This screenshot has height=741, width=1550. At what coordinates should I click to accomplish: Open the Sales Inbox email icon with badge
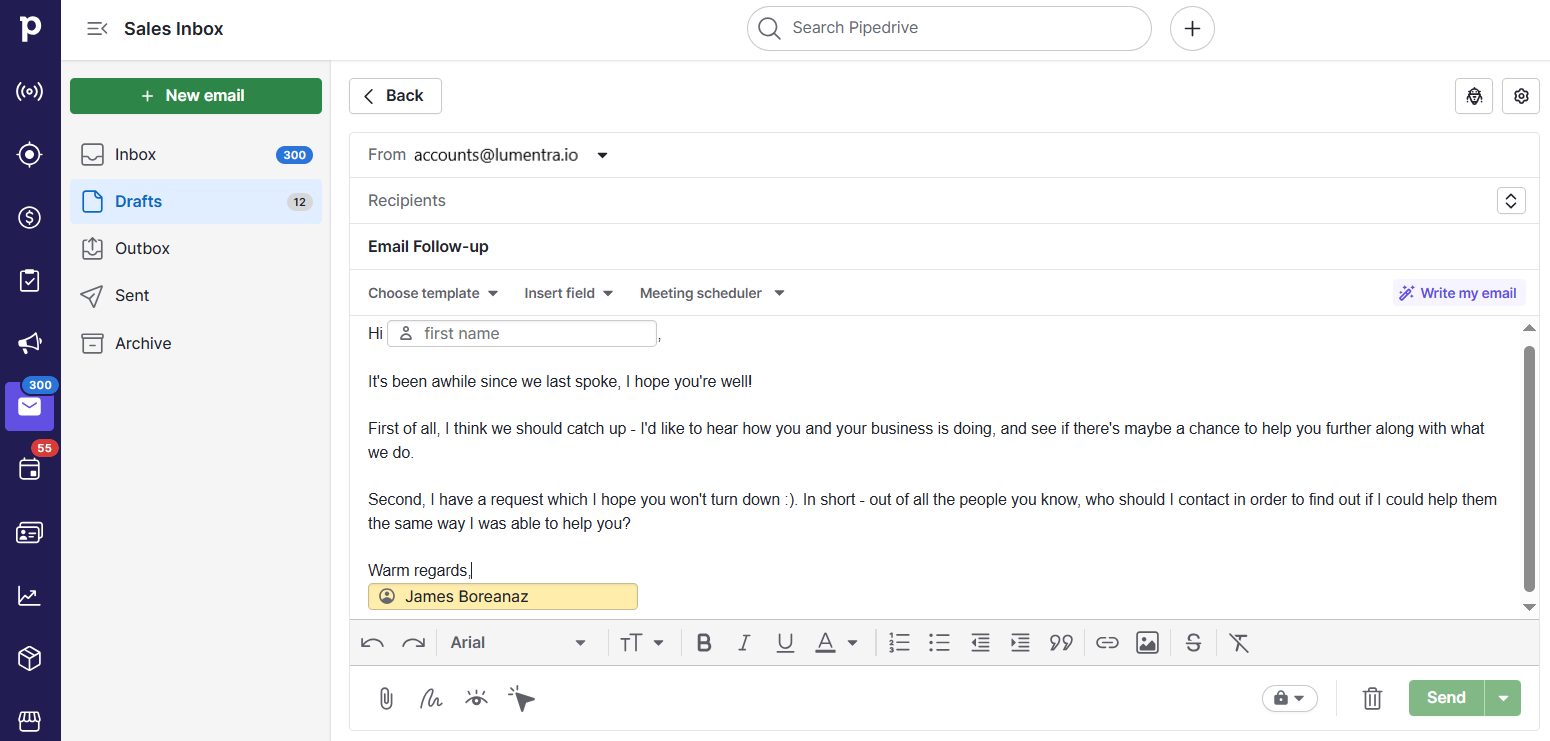point(30,406)
